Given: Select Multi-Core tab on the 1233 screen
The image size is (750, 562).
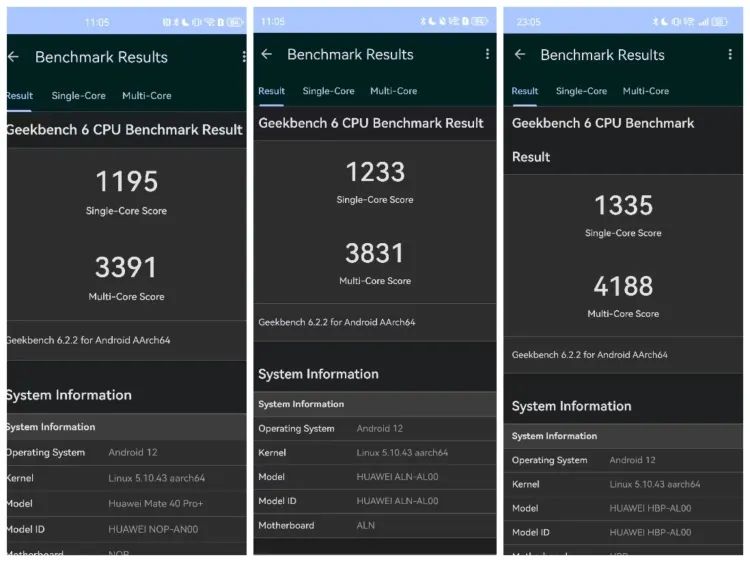Looking at the screenshot, I should click(x=393, y=91).
